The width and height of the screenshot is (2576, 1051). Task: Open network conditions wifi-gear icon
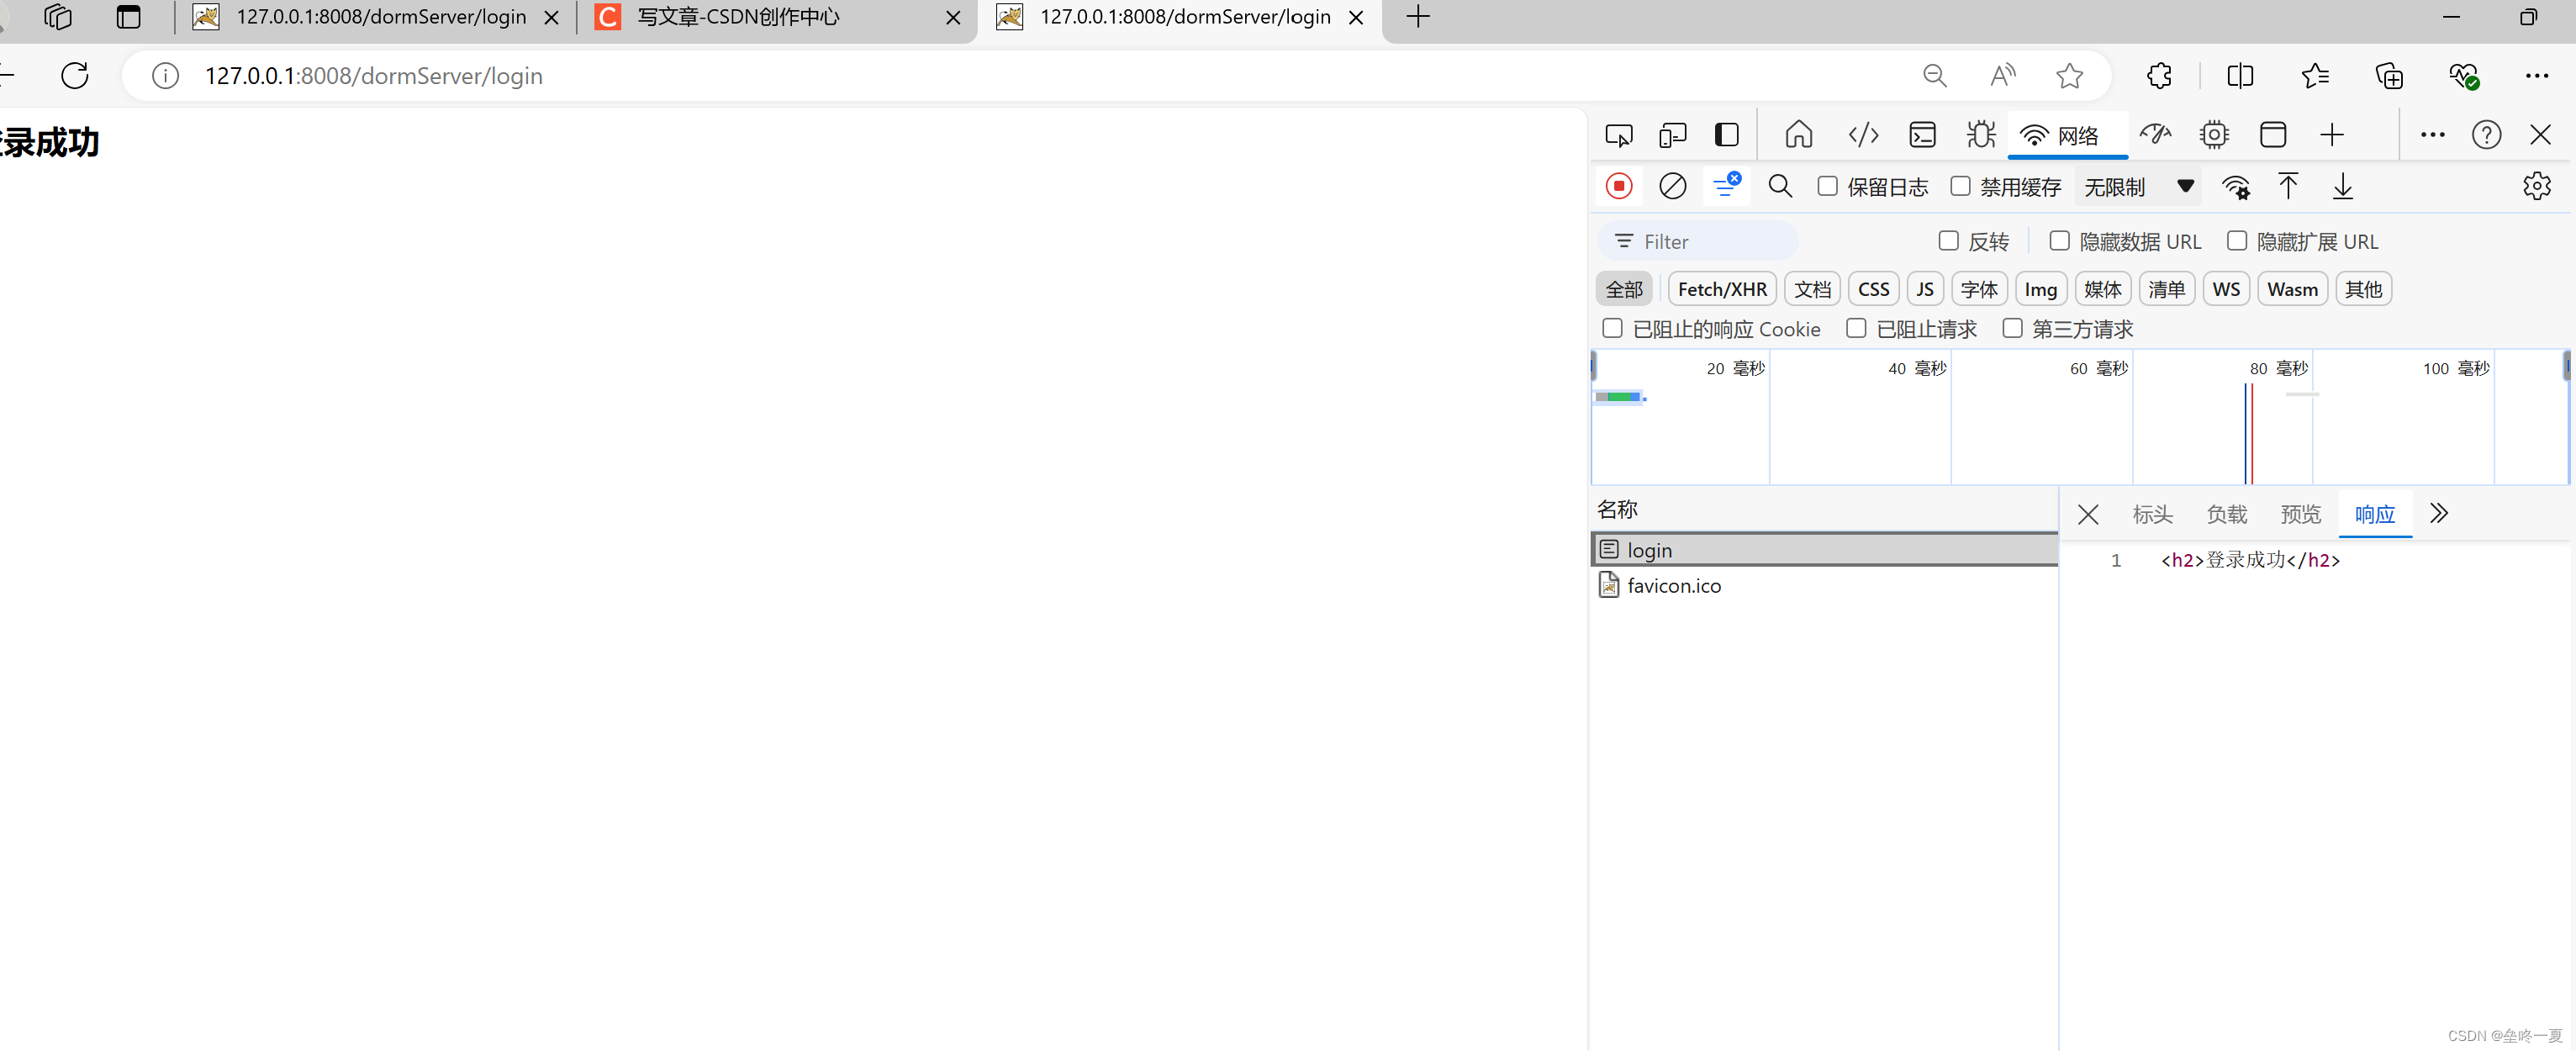(x=2236, y=187)
